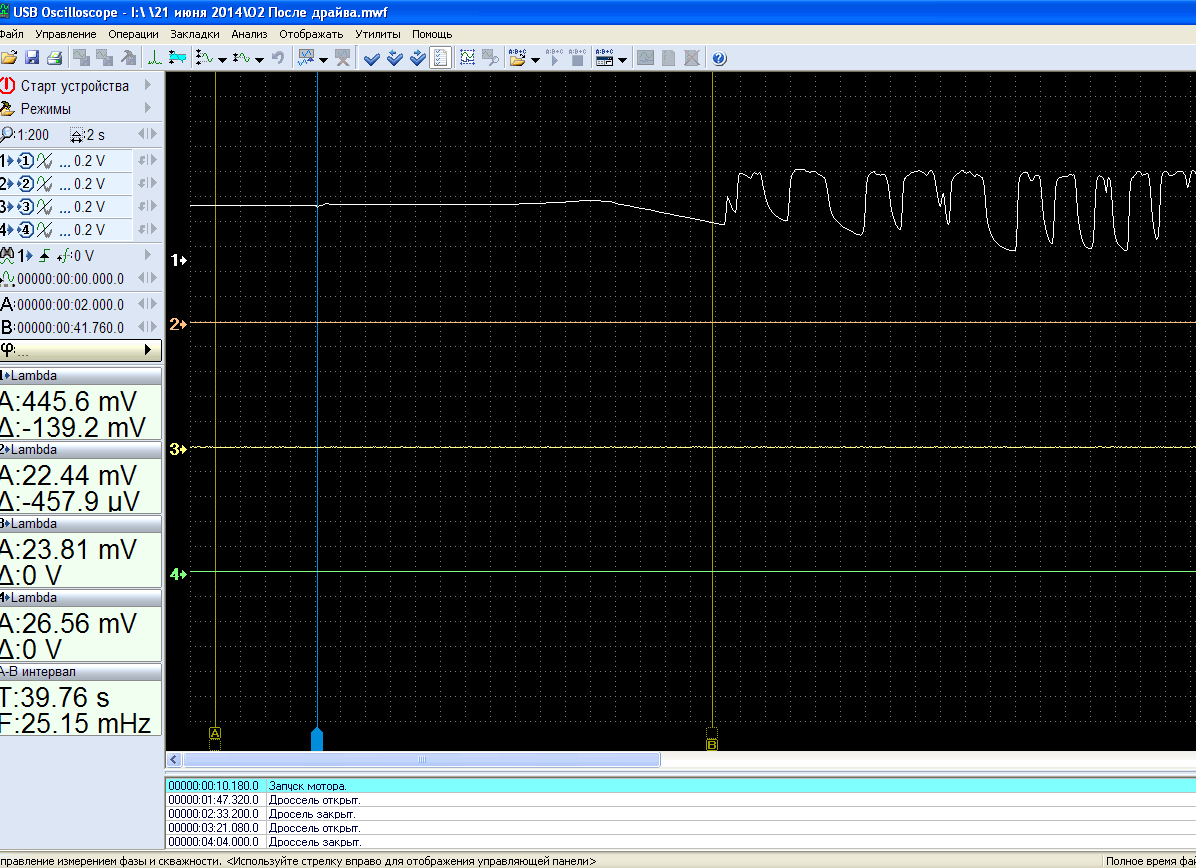This screenshot has height=868, width=1196.
Task: Select the 'Запуск мотора.' bookmark entry
Action: click(x=308, y=786)
